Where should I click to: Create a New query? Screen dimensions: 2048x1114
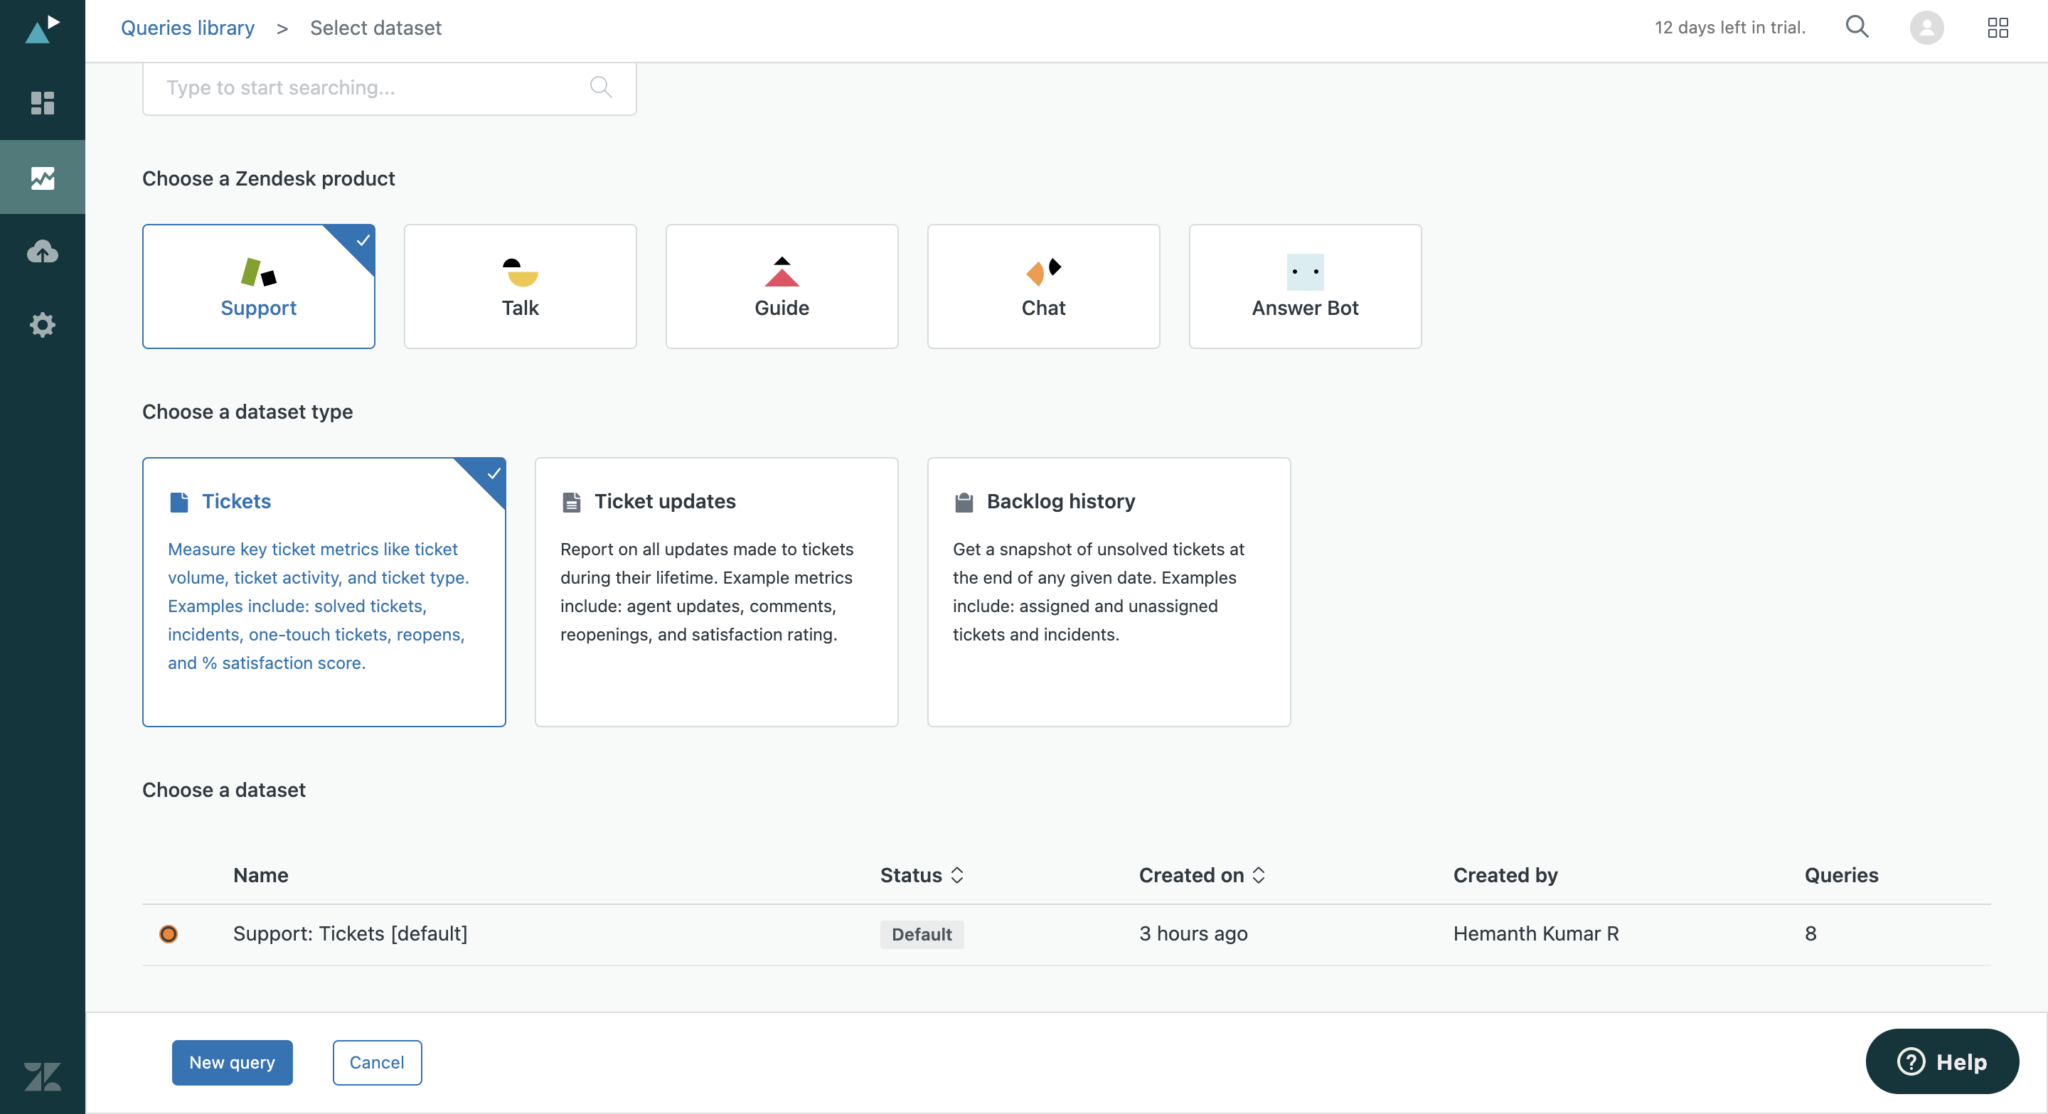pyautogui.click(x=232, y=1062)
